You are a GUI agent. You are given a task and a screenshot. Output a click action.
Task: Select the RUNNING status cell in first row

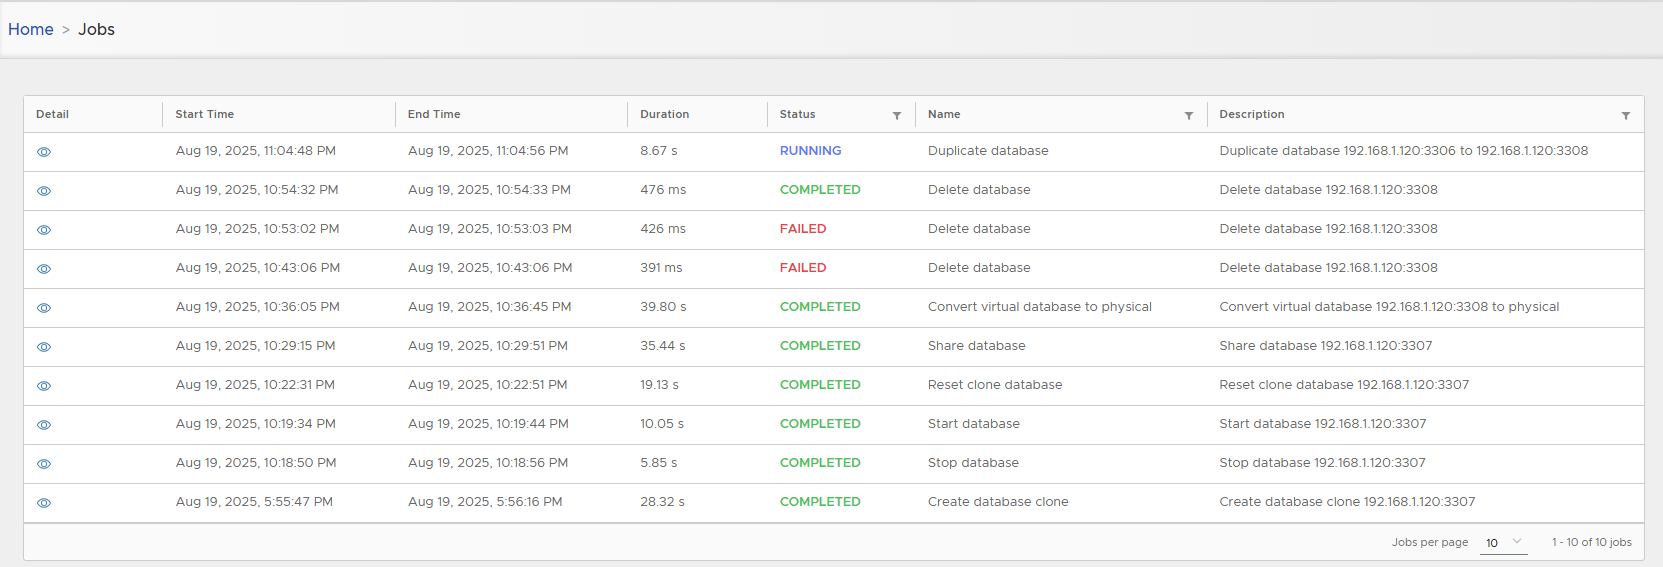click(x=810, y=151)
